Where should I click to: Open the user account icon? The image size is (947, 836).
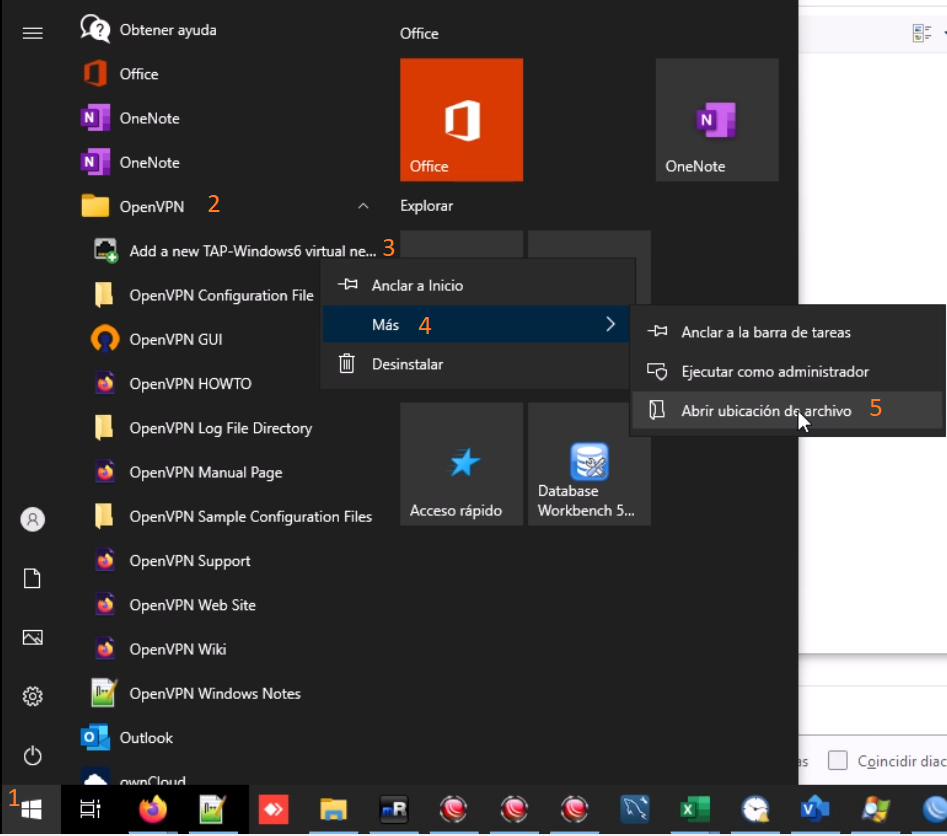33,519
